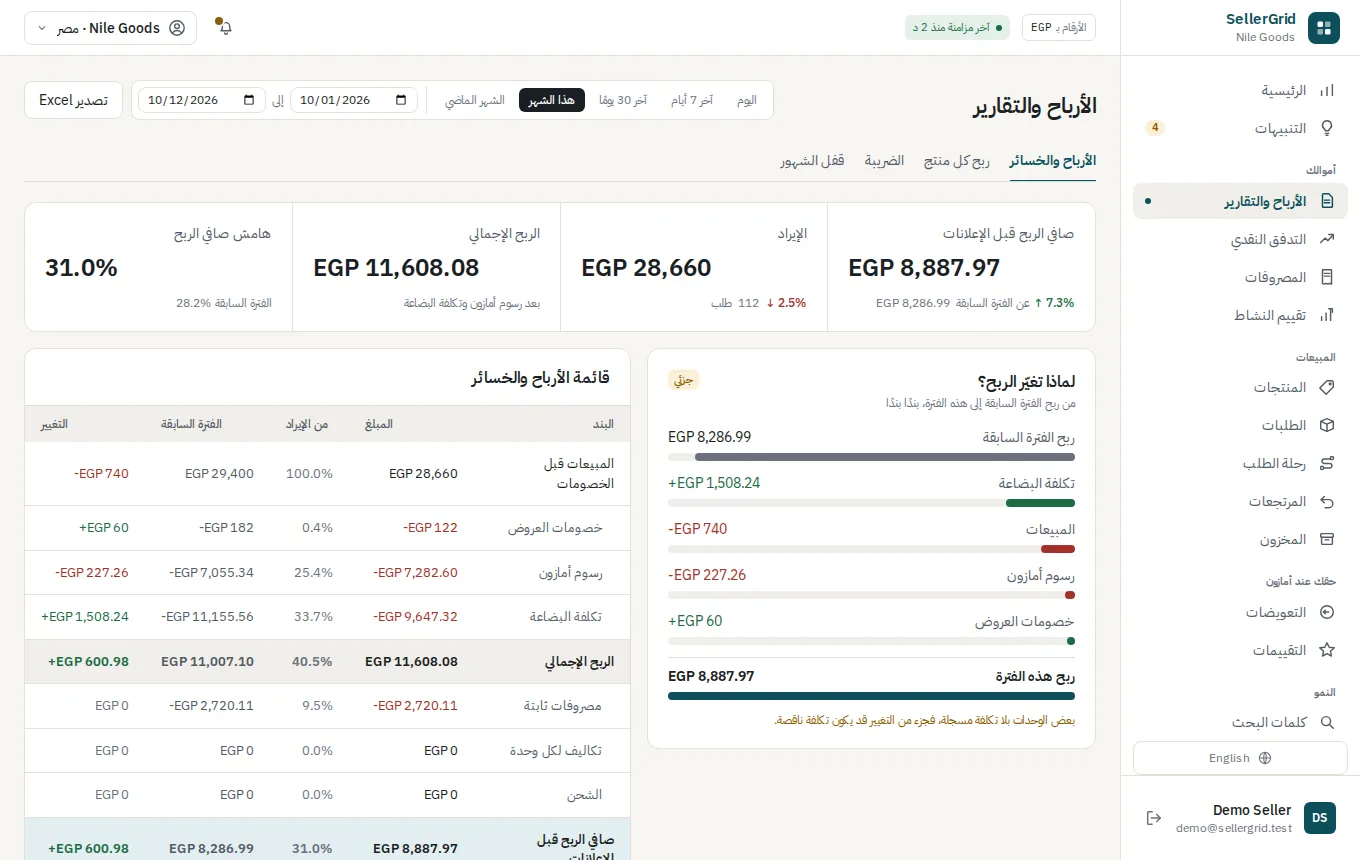Screen dimensions: 1360x860
Task: Click the return arrow icon beside المرتجعات
Action: pos(1327,501)
